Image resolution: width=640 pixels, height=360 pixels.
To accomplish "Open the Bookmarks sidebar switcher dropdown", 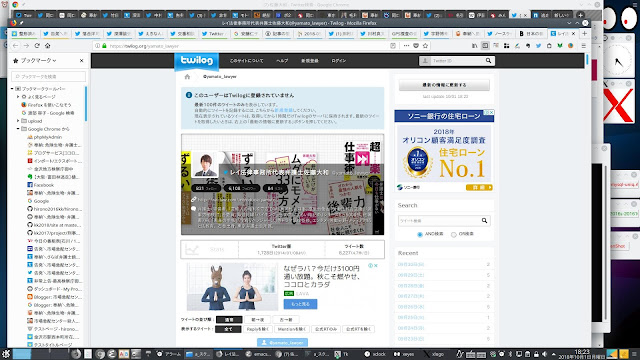I will pyautogui.click(x=38, y=60).
